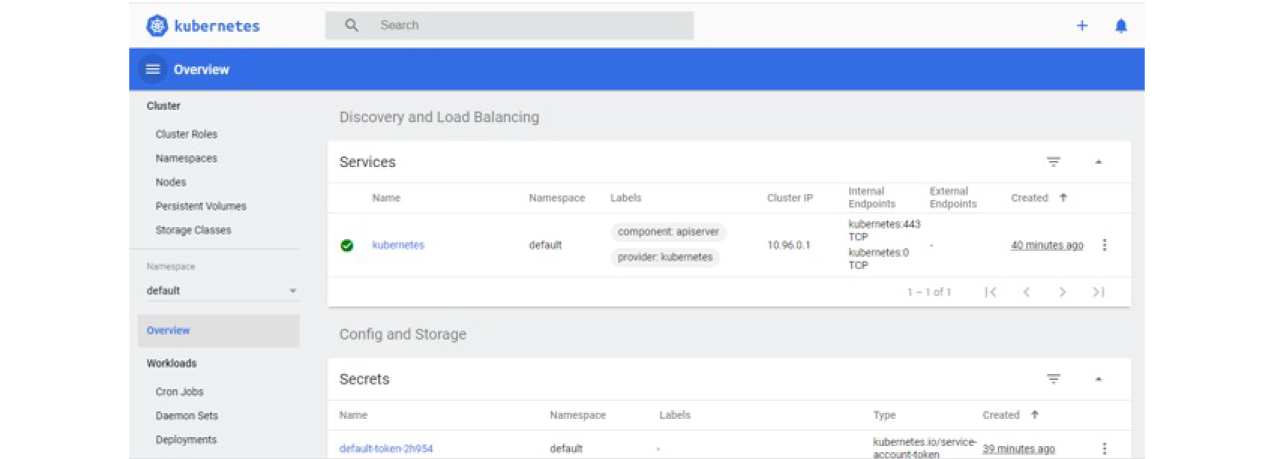Click the provider: kubernetes label chip

(665, 257)
